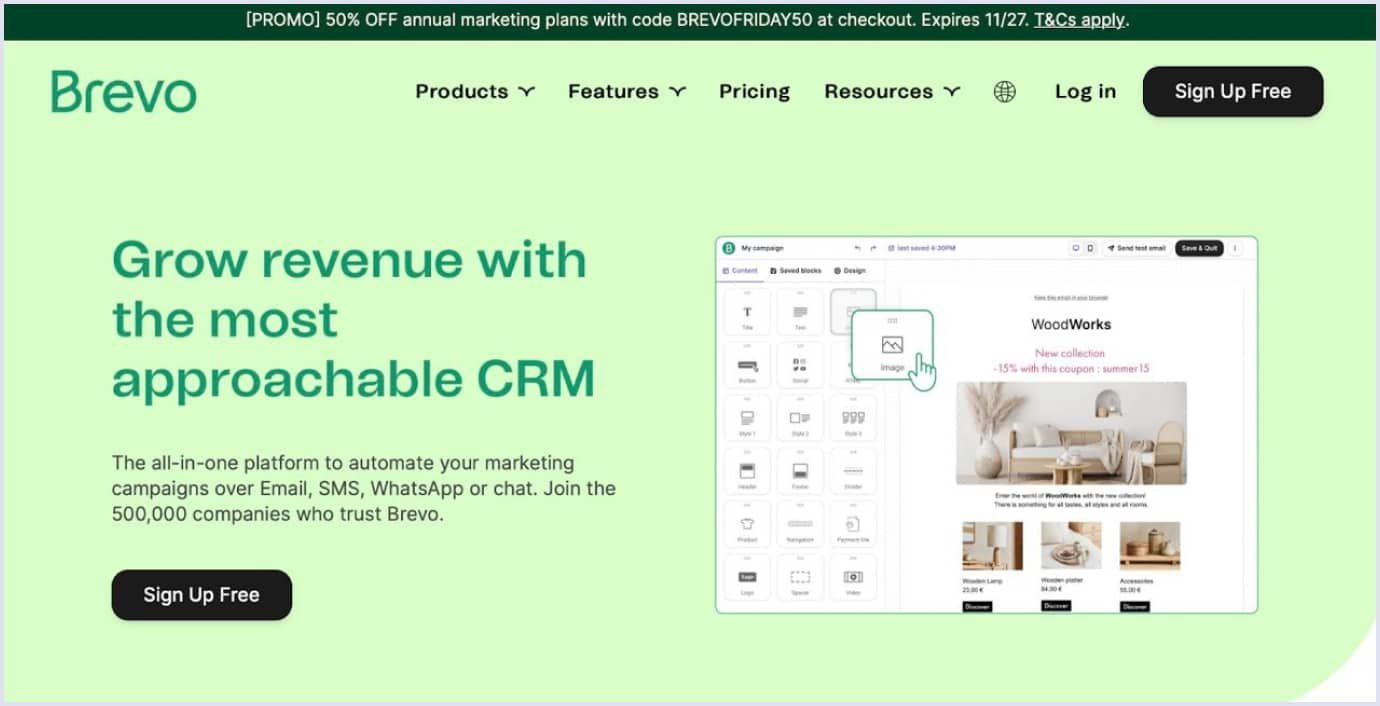
Task: Click the Save & Quit button
Action: pyautogui.click(x=1199, y=248)
